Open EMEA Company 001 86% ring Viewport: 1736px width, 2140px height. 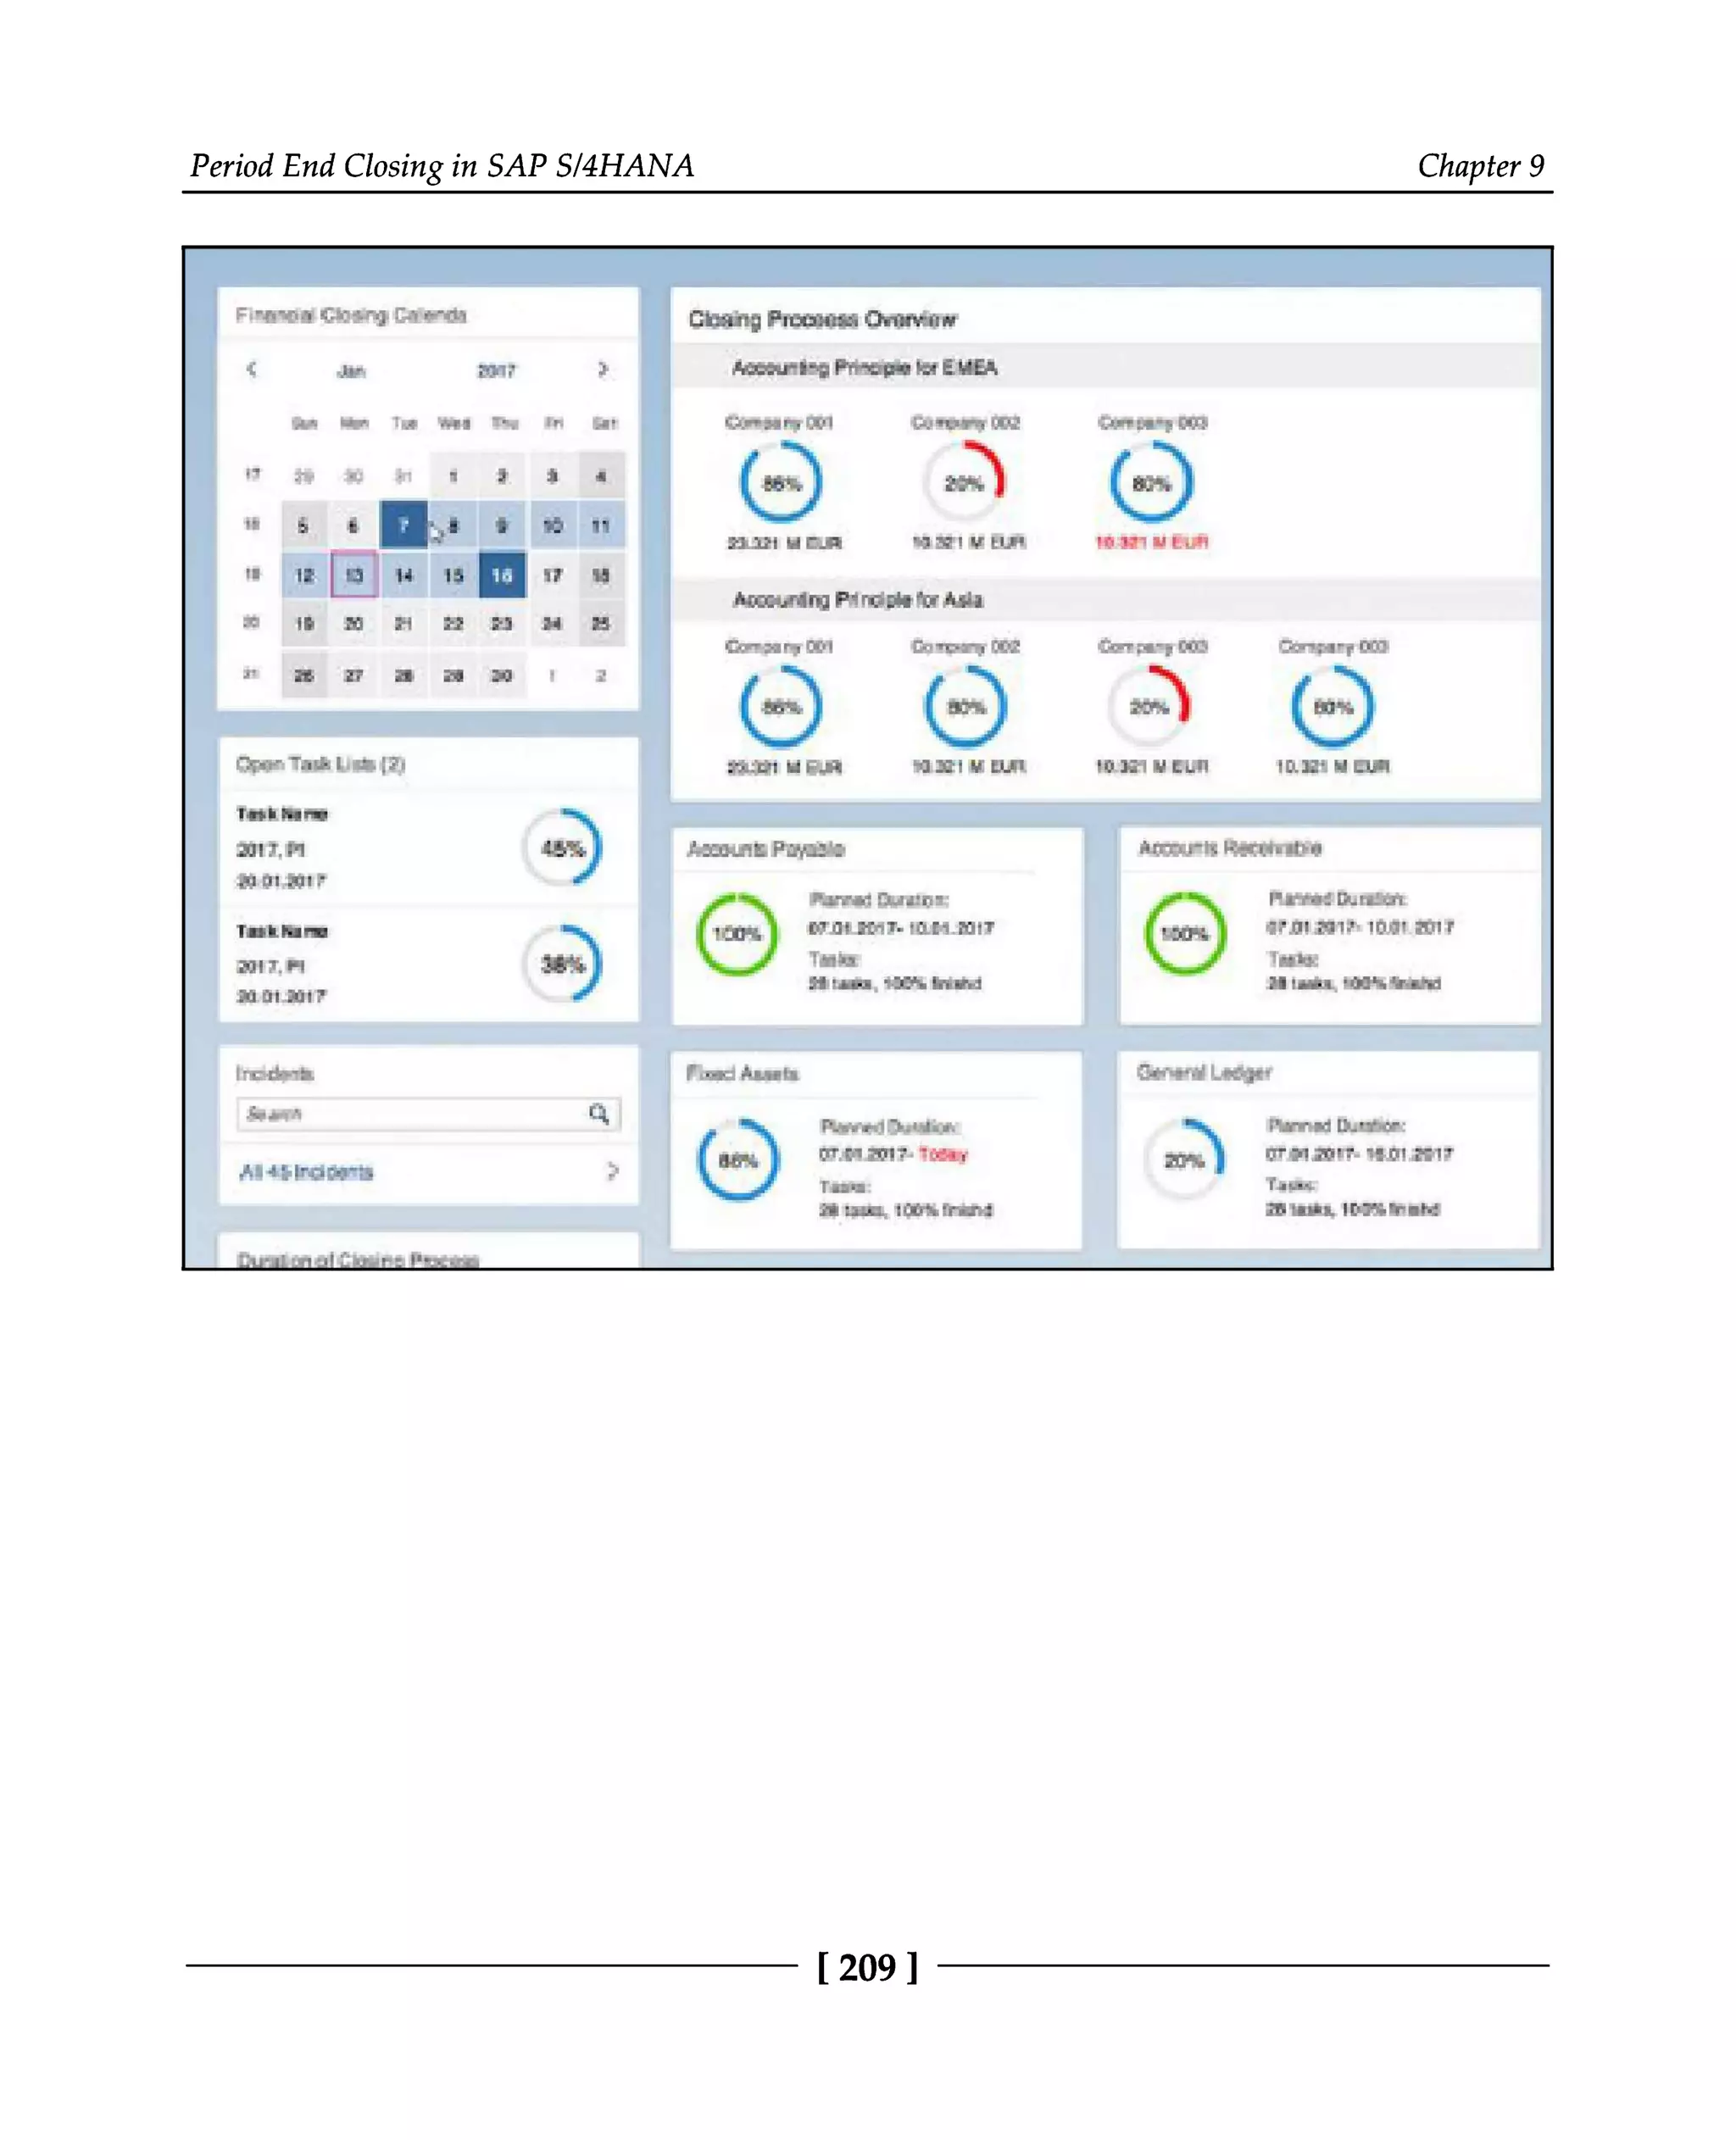[x=781, y=482]
